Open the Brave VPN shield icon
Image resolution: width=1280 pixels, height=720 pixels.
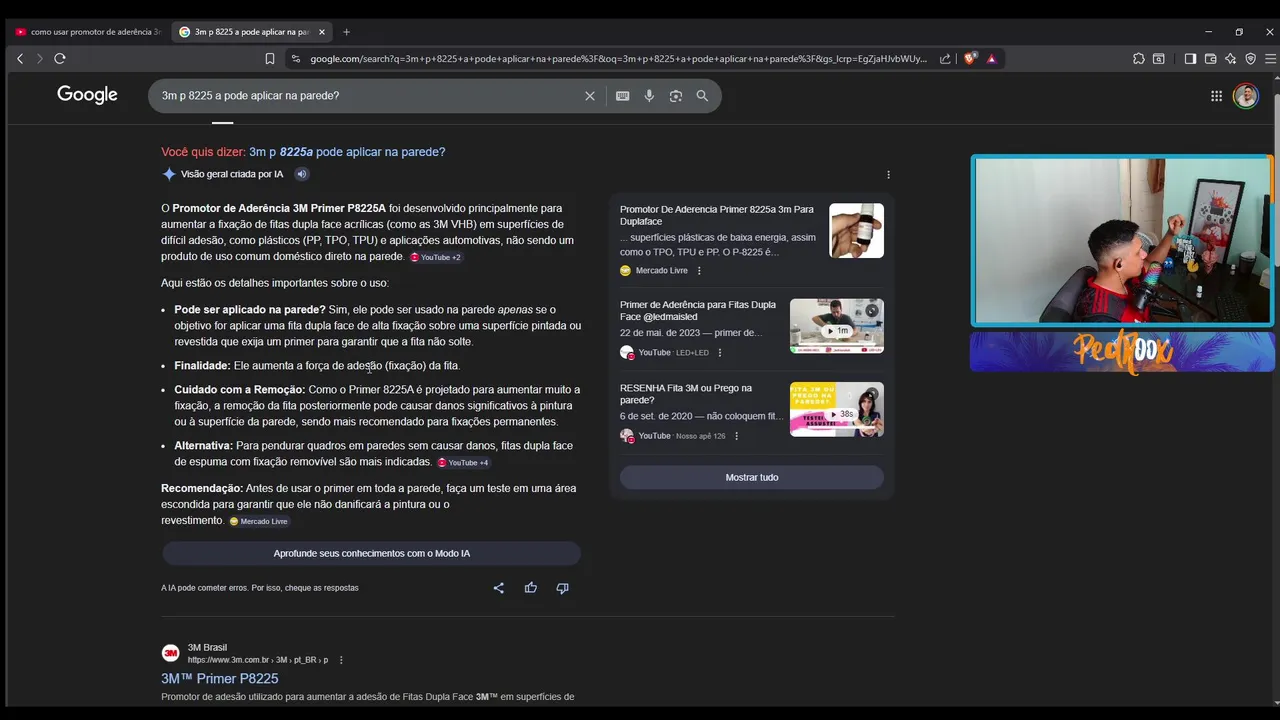[1250, 59]
